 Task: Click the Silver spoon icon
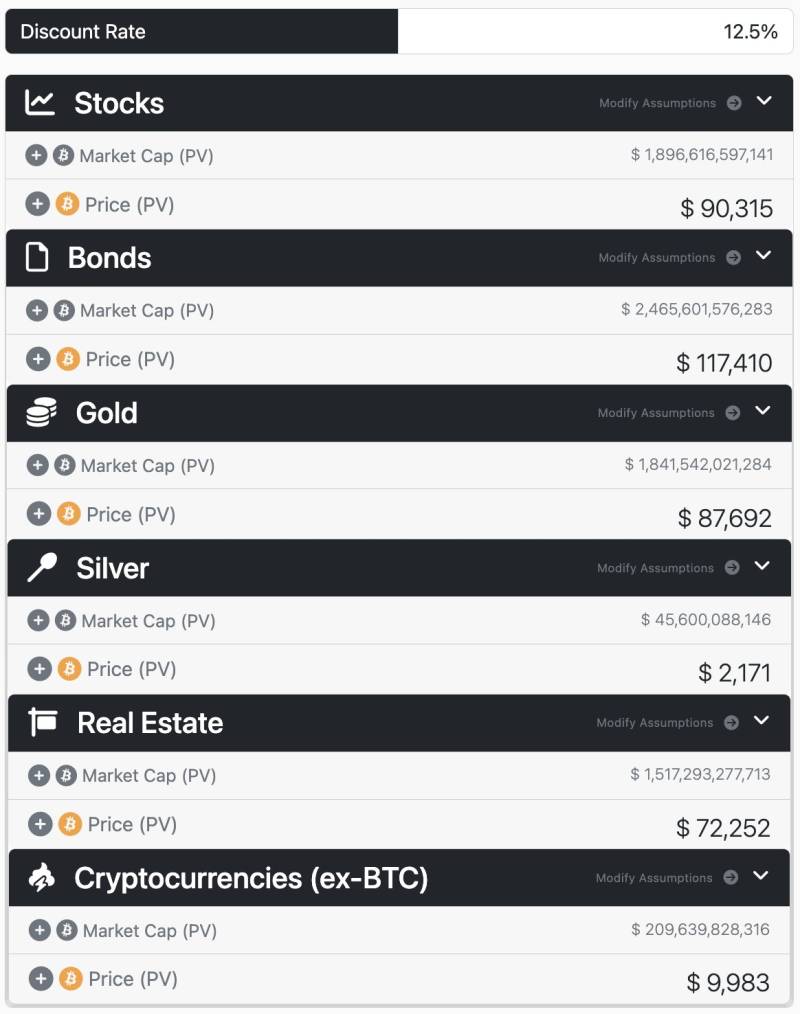coord(42,568)
